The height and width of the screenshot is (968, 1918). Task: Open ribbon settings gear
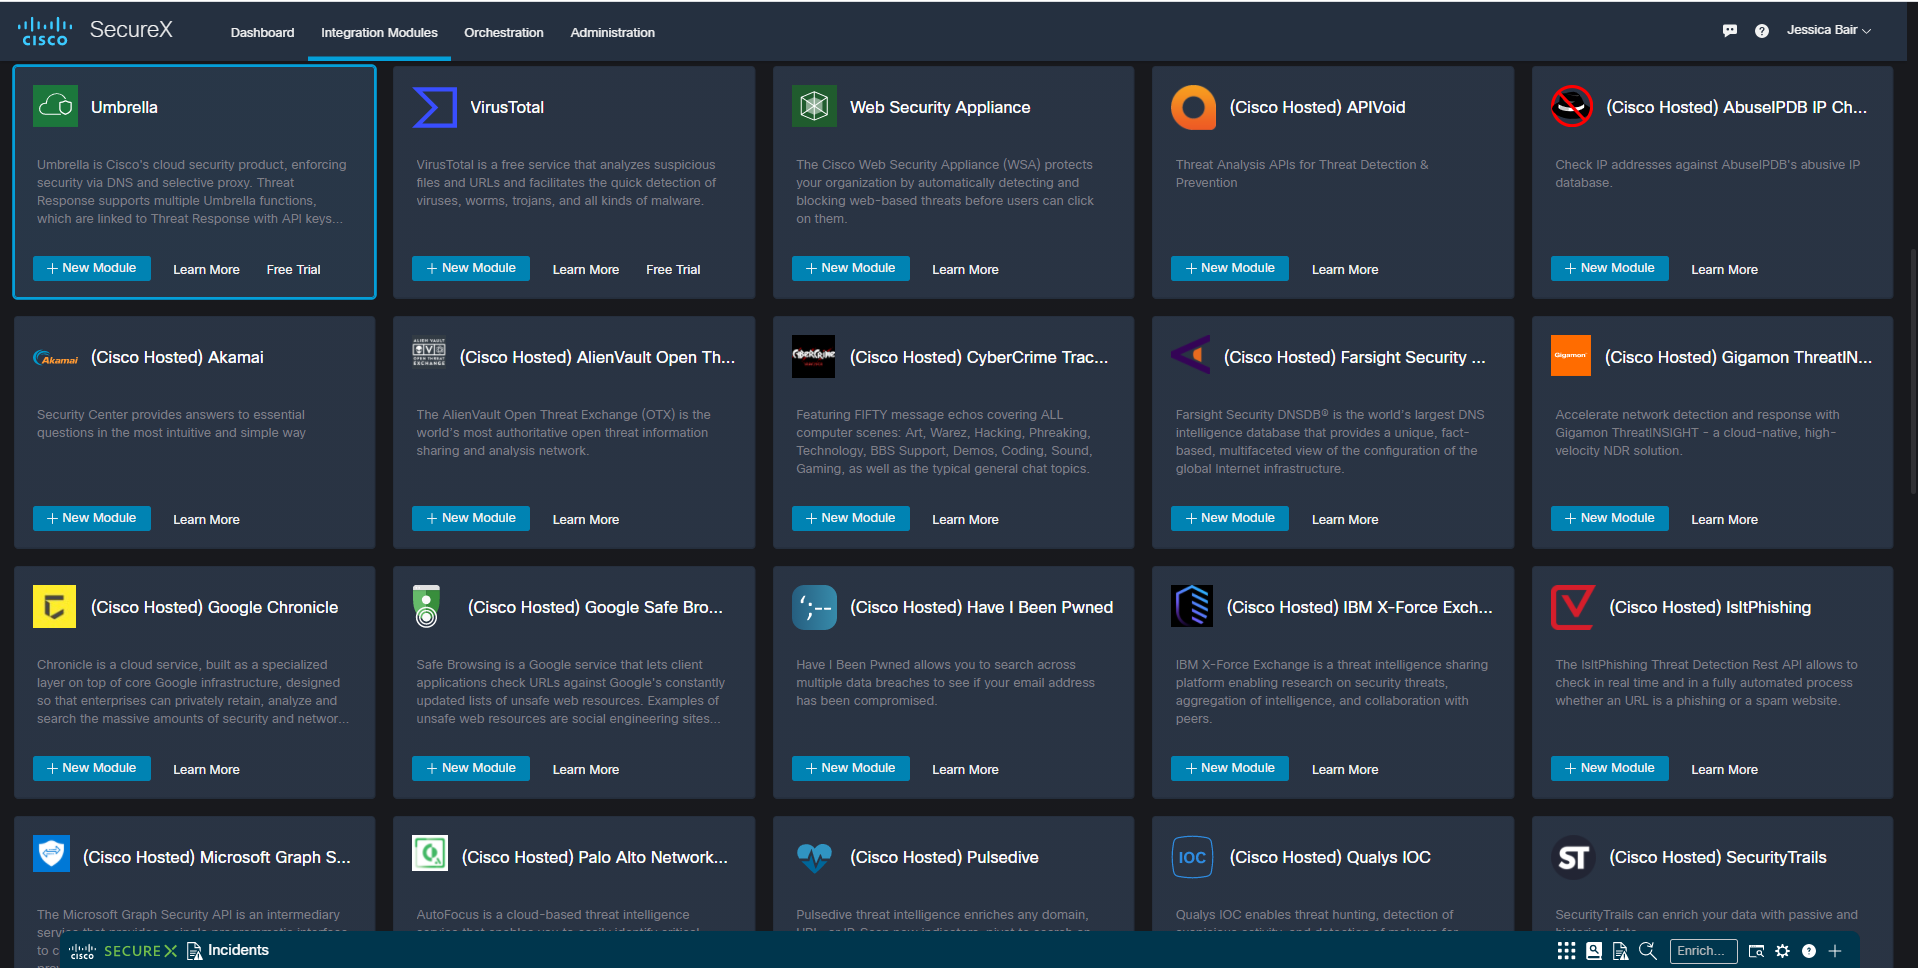(1782, 951)
